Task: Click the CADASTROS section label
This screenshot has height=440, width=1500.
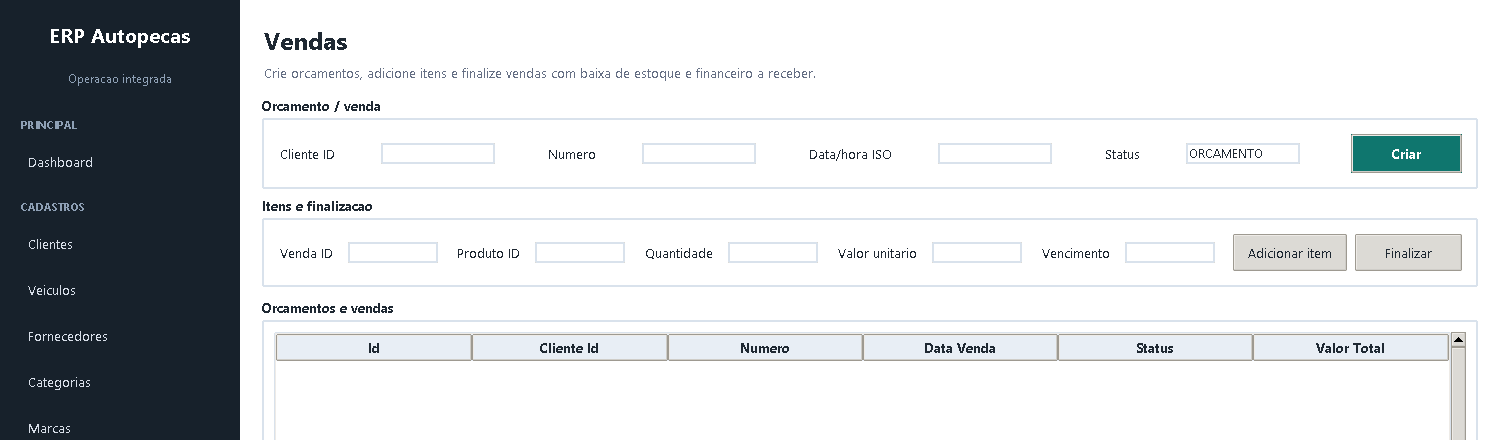Action: [52, 207]
